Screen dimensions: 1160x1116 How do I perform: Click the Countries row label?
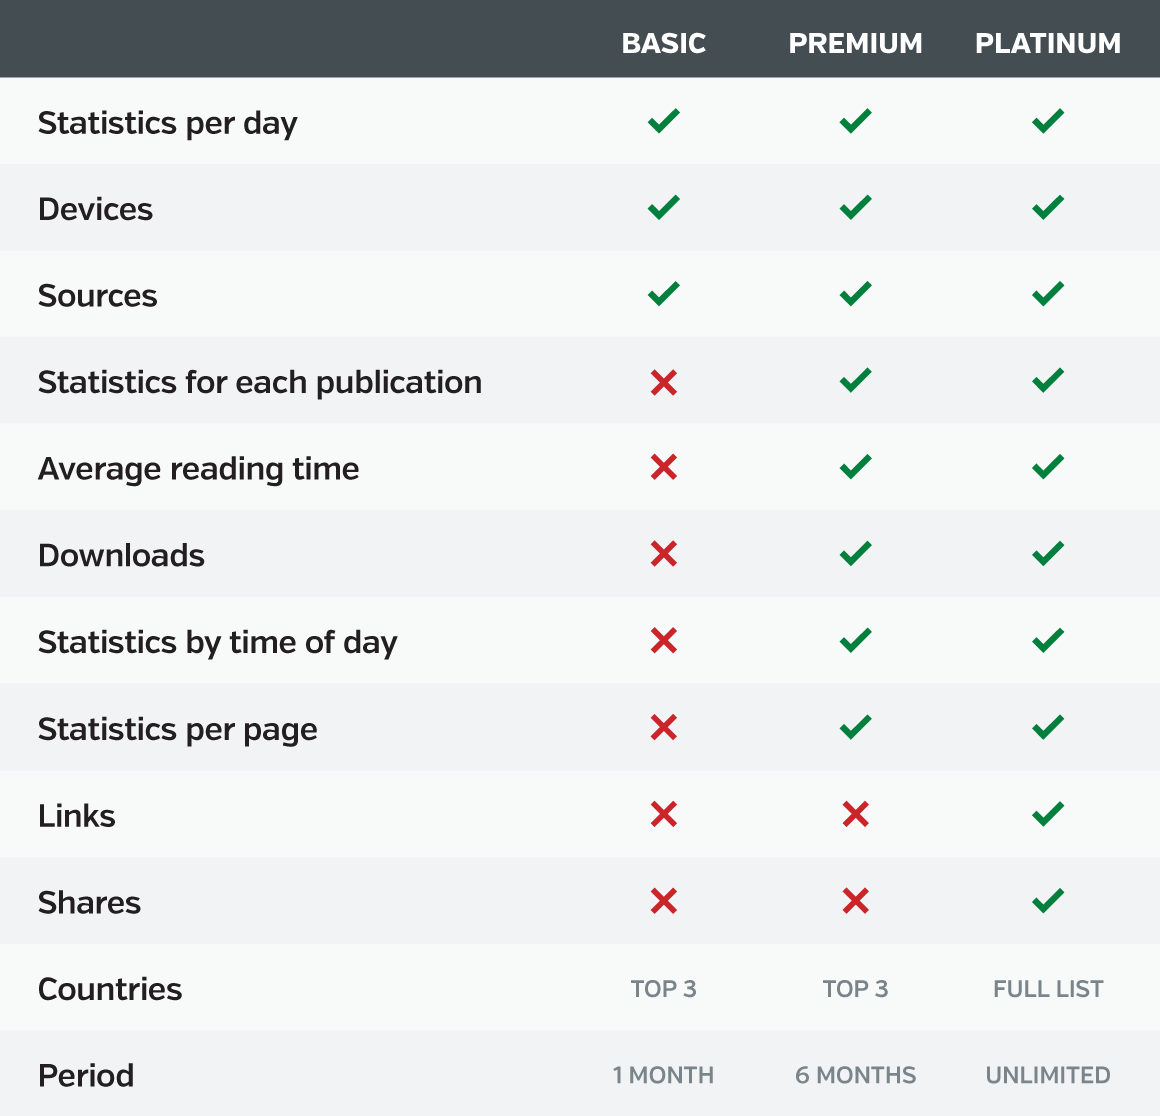click(110, 990)
